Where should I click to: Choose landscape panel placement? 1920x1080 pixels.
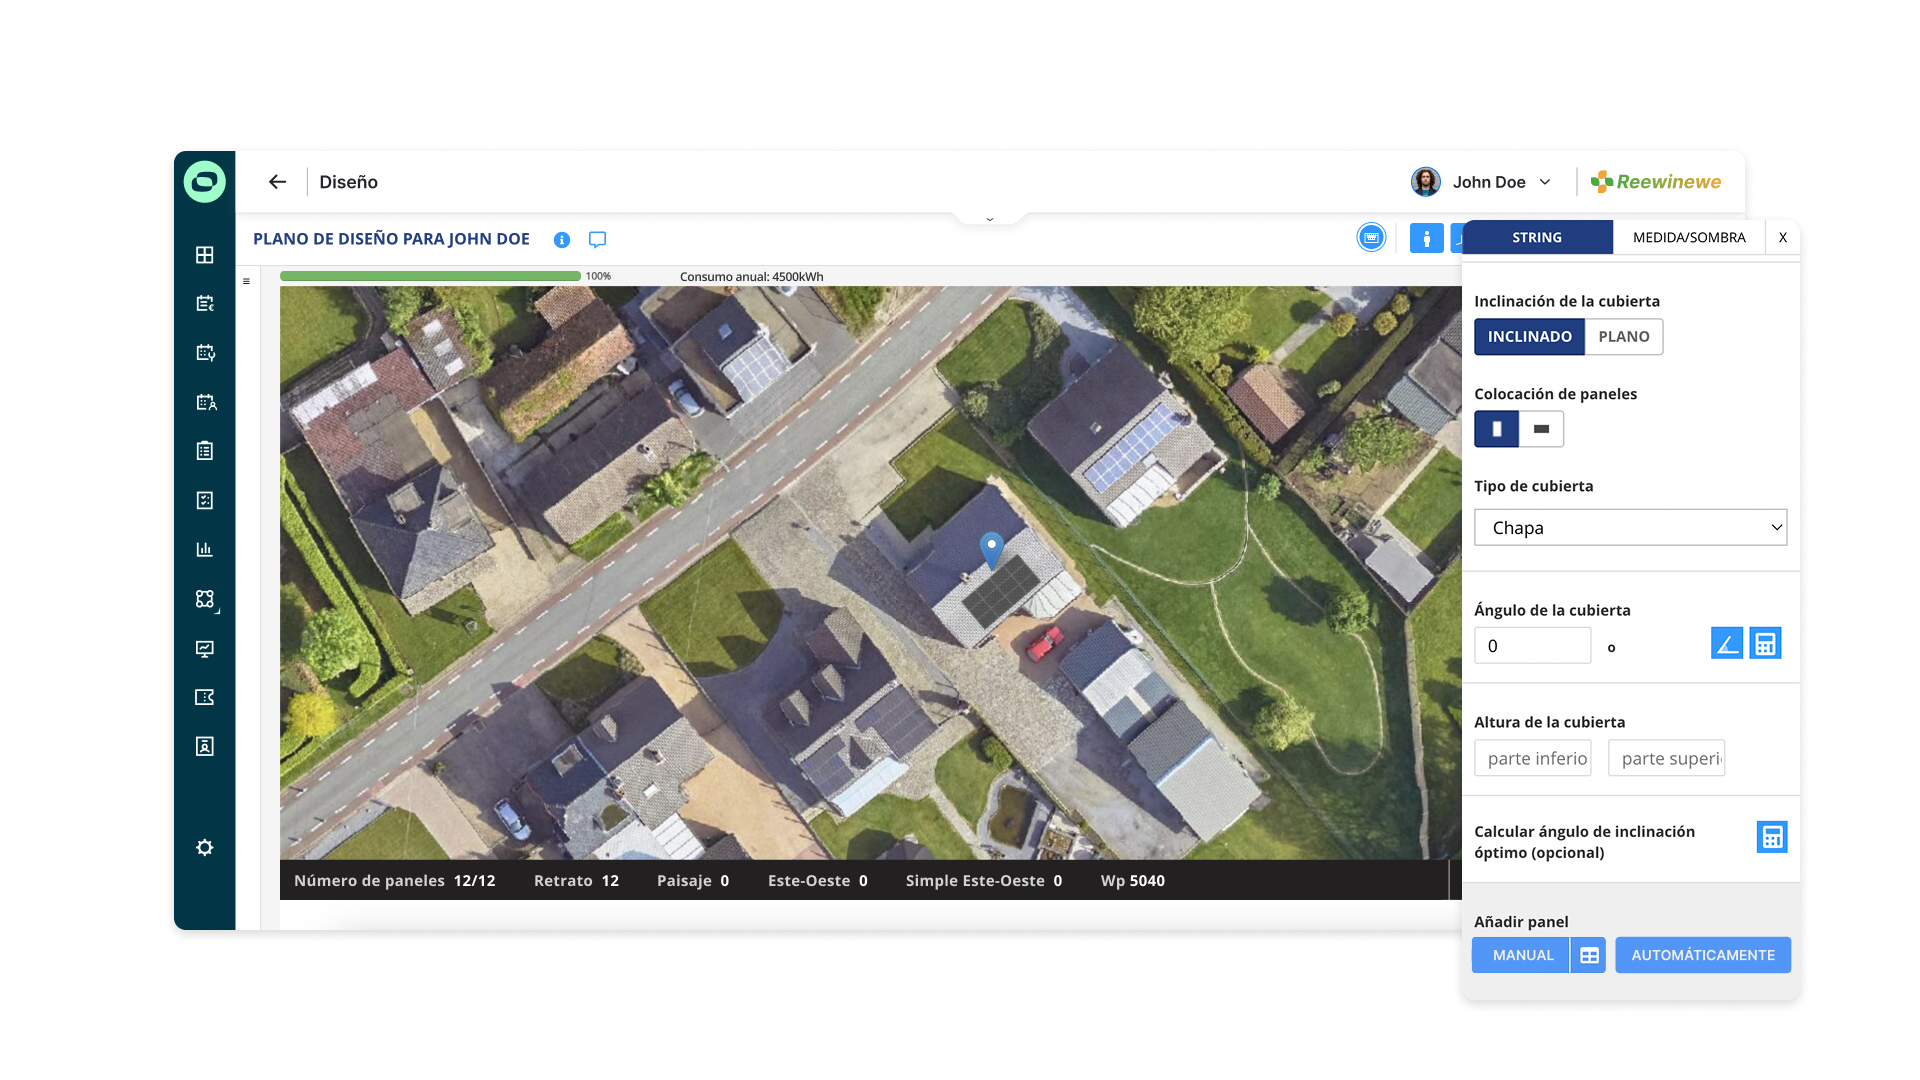point(1541,429)
